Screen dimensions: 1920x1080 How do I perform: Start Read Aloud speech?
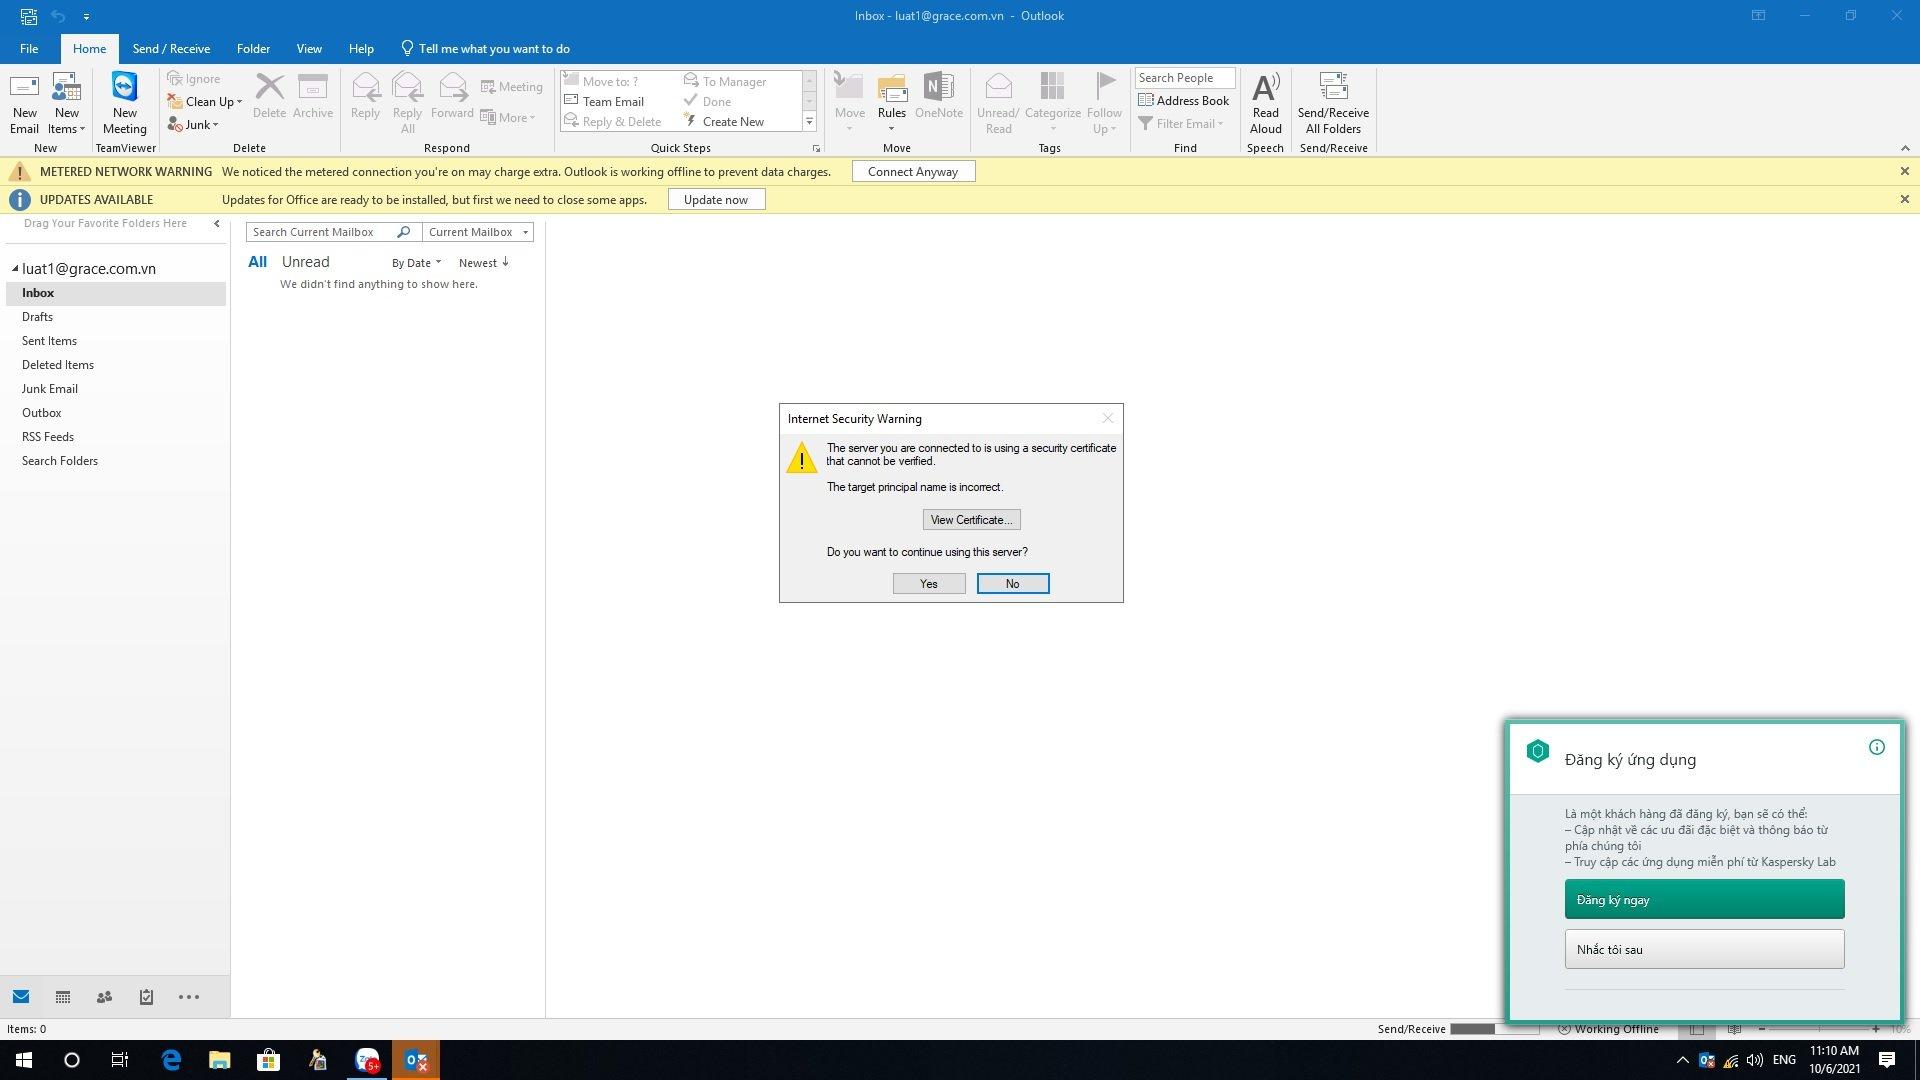[1265, 103]
